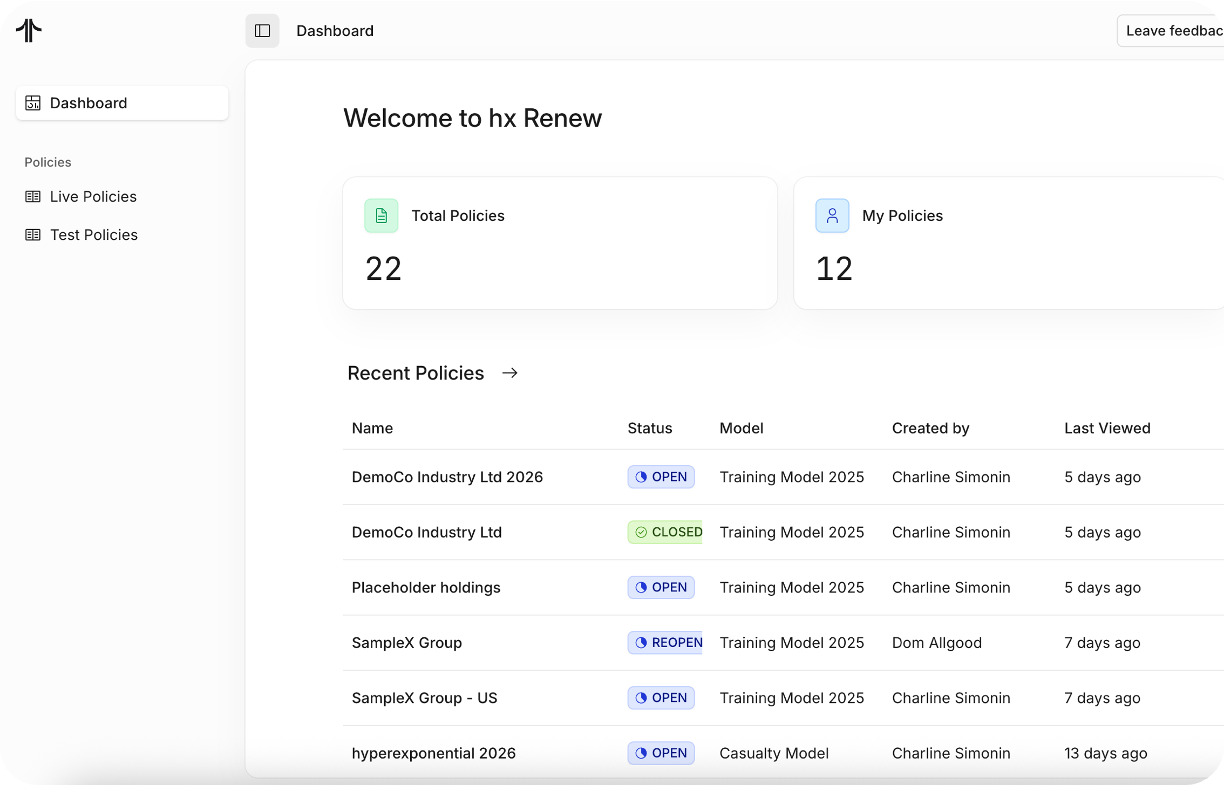Open the Test Policies page
The width and height of the screenshot is (1224, 786).
pyautogui.click(x=93, y=235)
